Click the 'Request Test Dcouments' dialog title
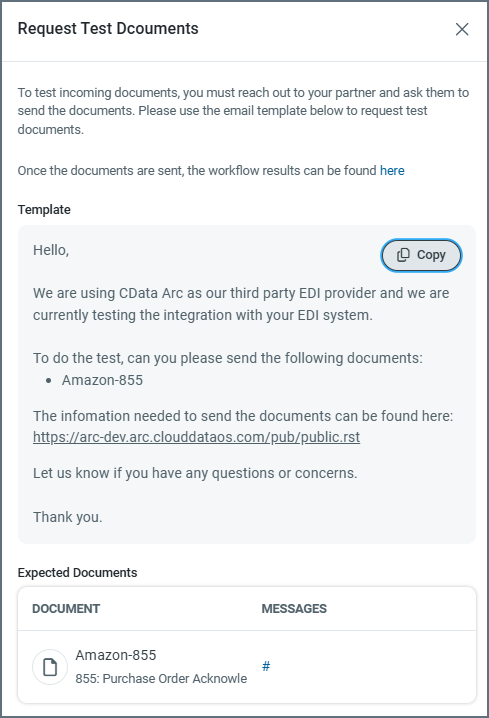This screenshot has height=718, width=489. pyautogui.click(x=108, y=28)
